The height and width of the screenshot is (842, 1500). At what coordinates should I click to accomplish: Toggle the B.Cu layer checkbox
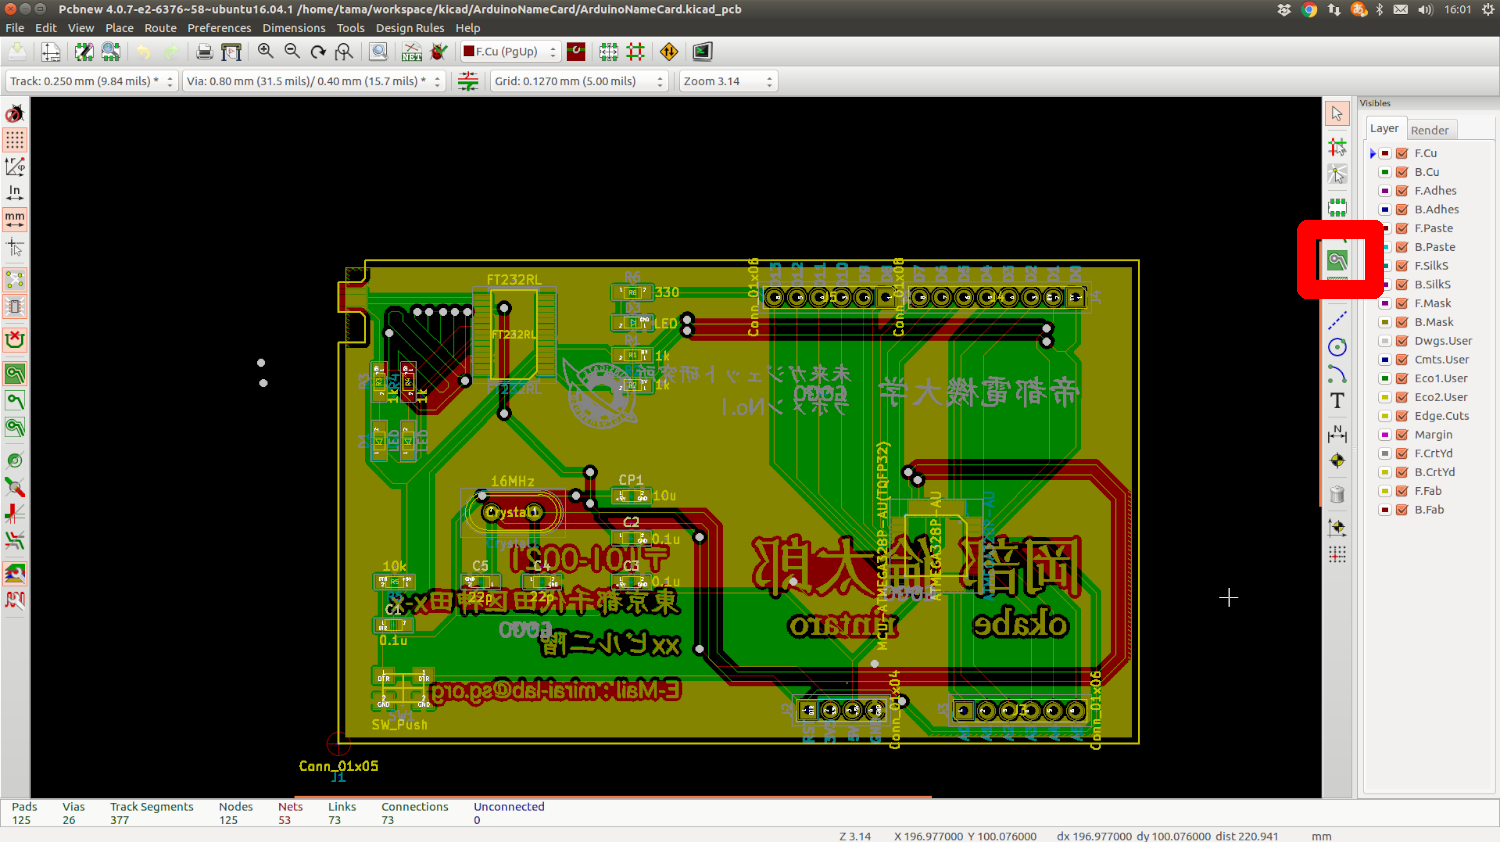[x=1402, y=172]
